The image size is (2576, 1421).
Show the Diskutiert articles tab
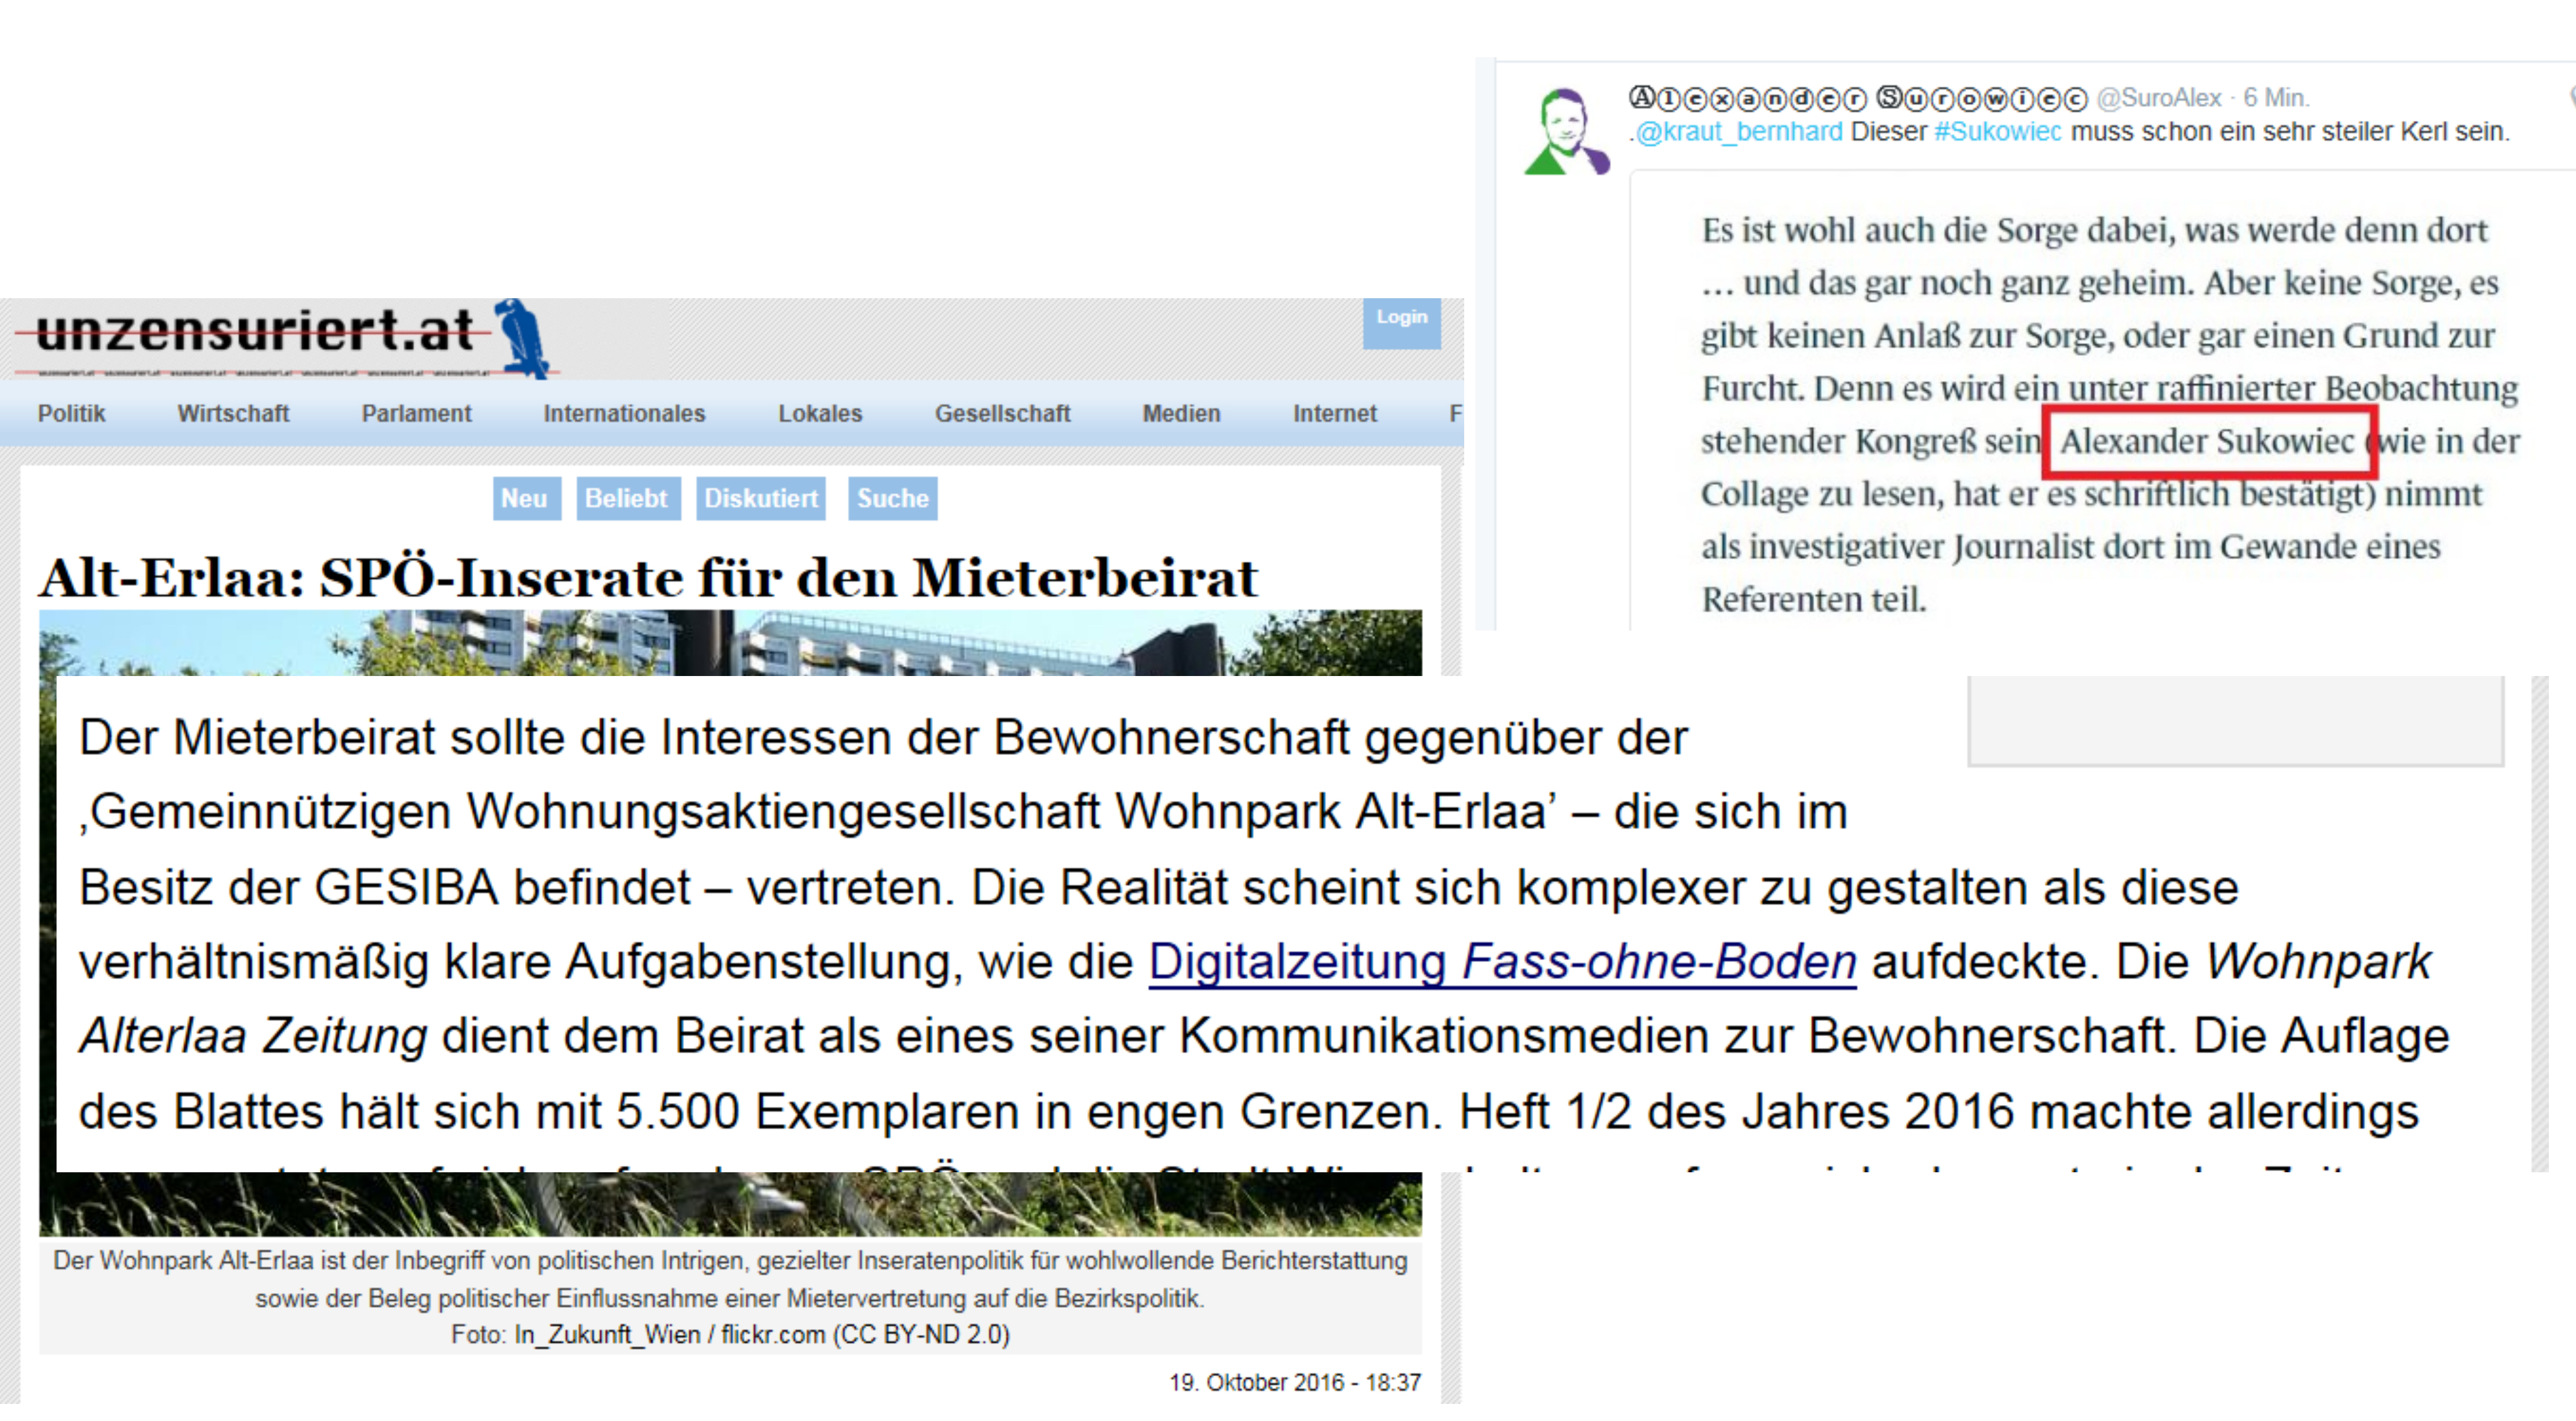point(760,498)
